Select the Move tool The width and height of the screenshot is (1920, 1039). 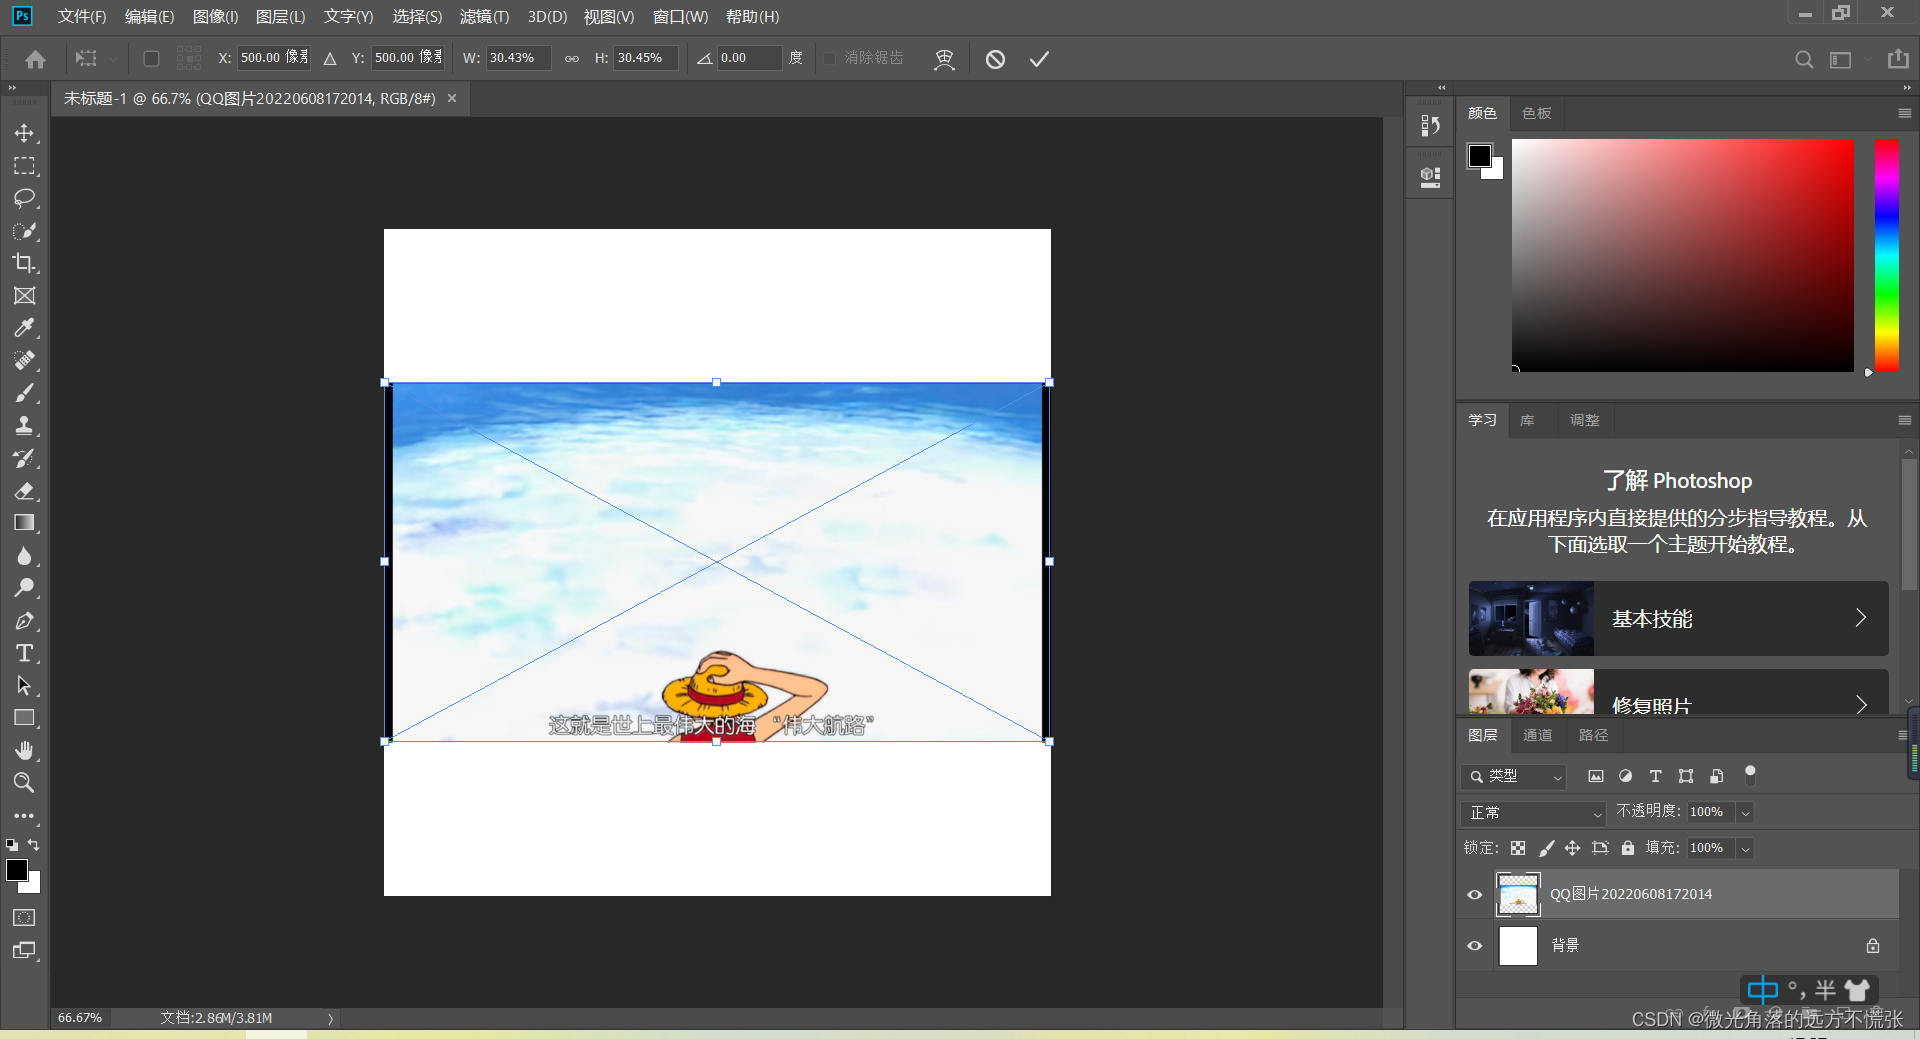[24, 133]
